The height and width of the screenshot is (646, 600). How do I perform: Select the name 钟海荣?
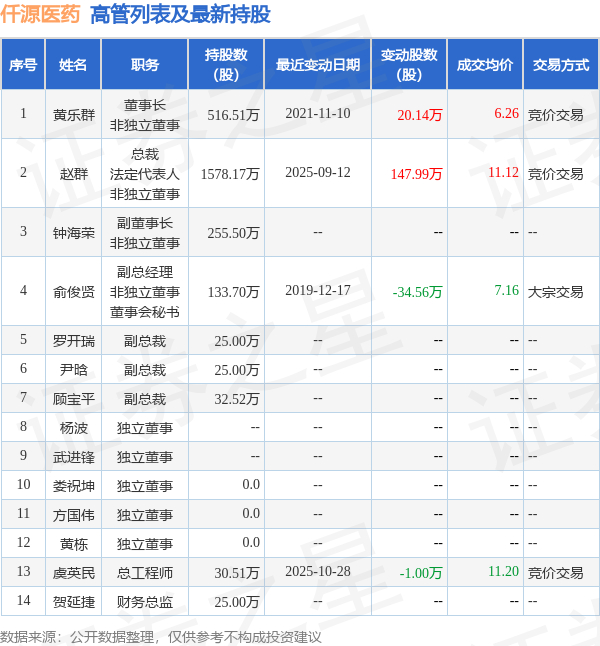click(x=74, y=233)
